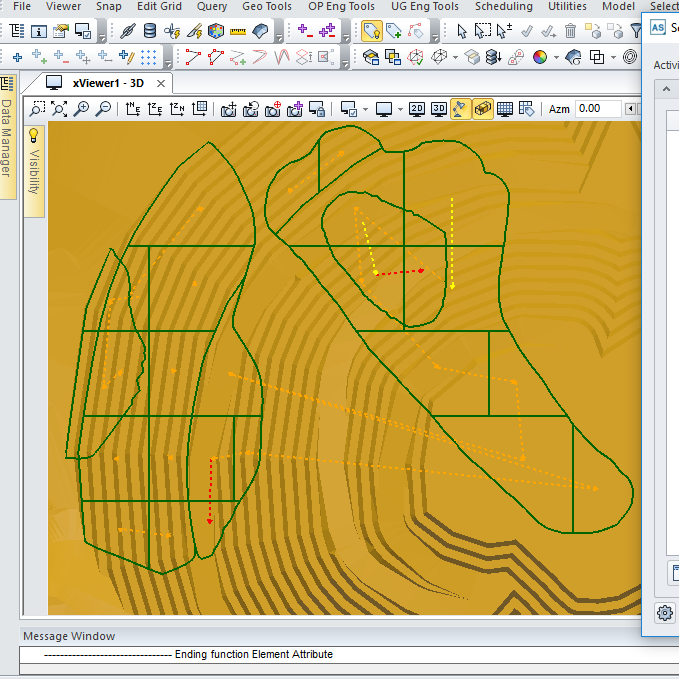Viewport: 679px width, 679px height.
Task: Expand the overlapping squares dropdown arrow
Action: [613, 57]
